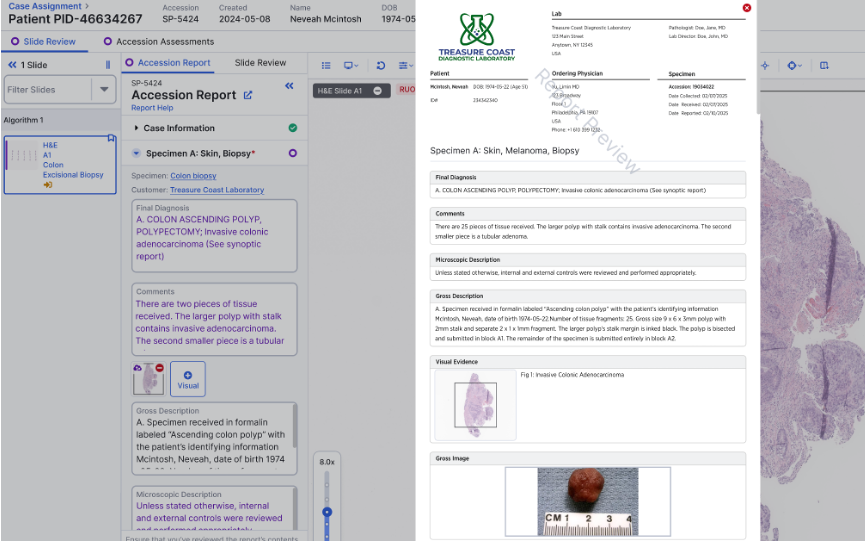Click the gross specimen photo in preview

click(x=588, y=502)
